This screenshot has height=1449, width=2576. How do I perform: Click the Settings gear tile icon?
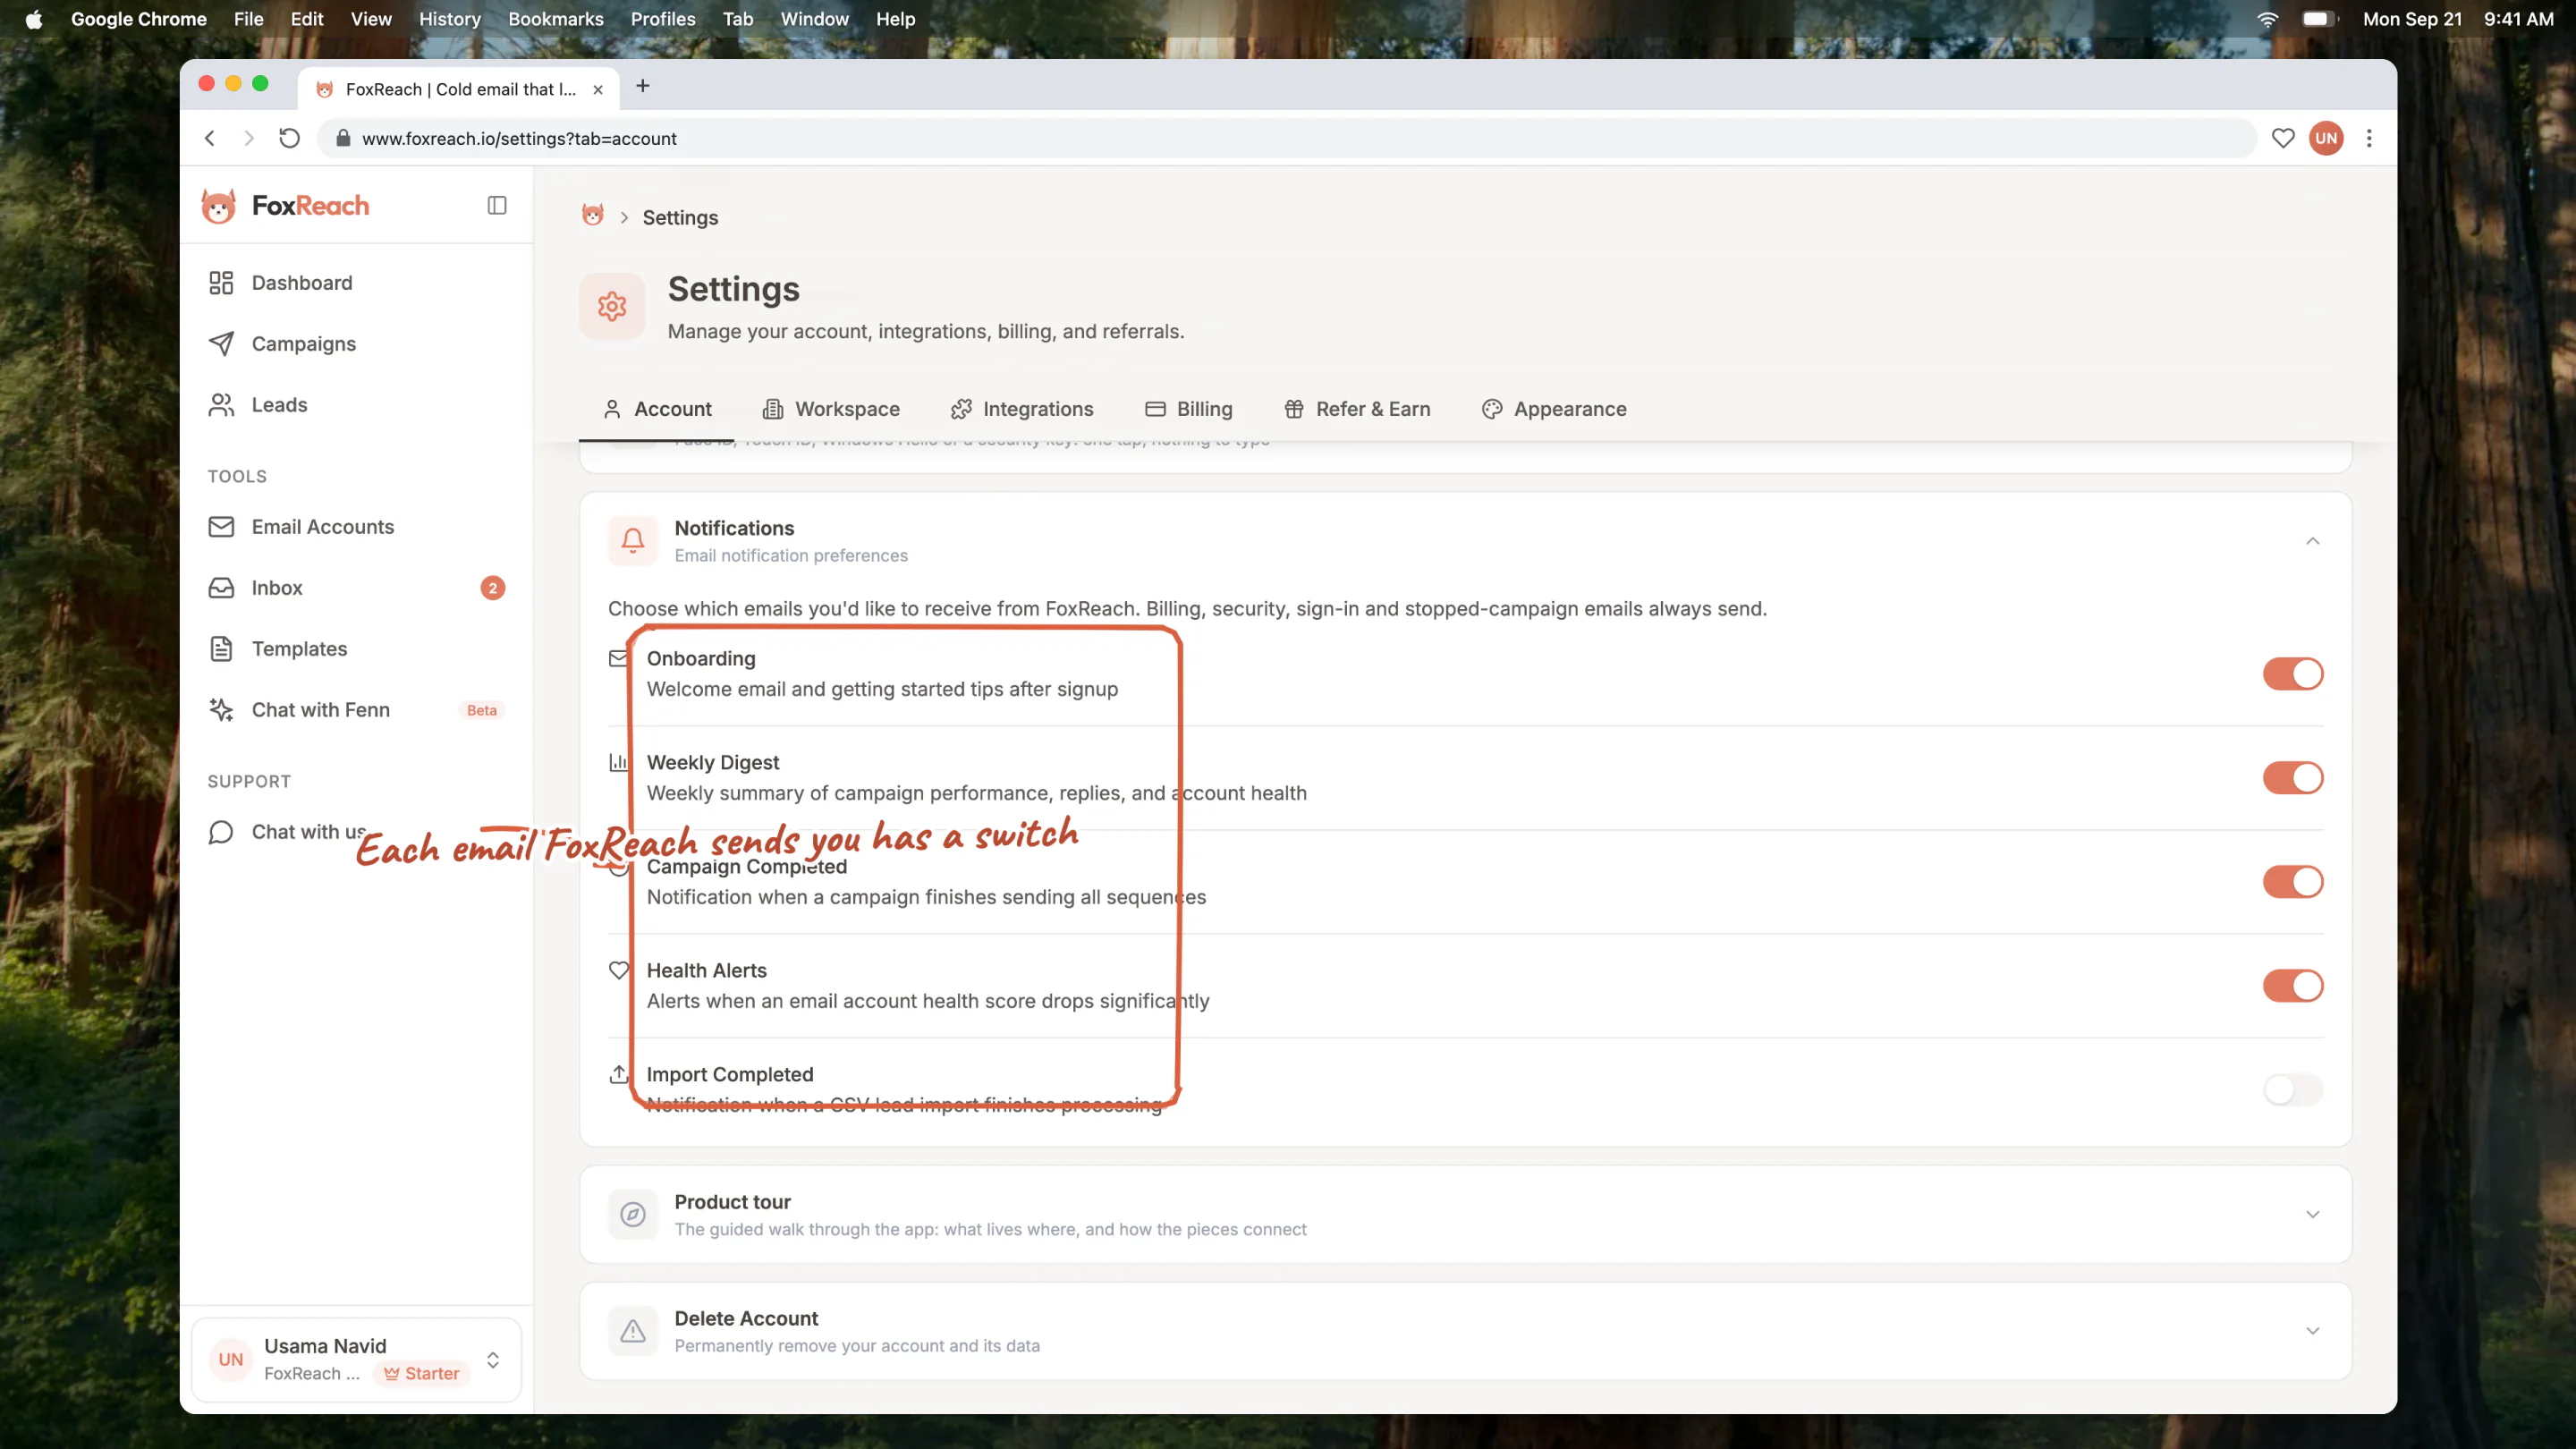point(612,306)
